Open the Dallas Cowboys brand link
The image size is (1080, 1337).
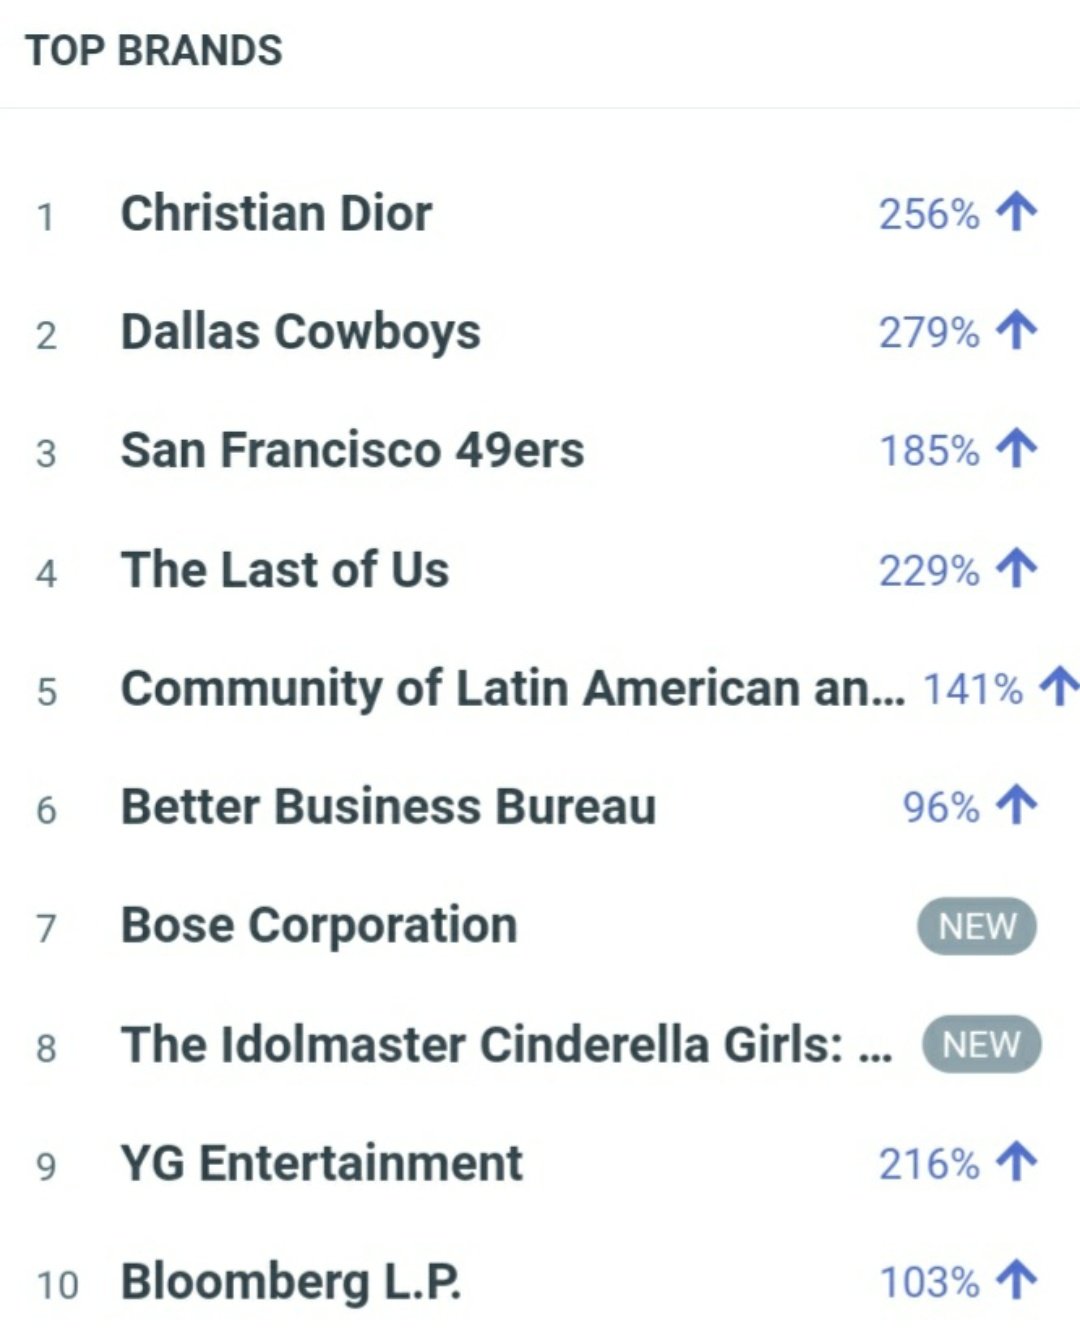click(x=300, y=332)
